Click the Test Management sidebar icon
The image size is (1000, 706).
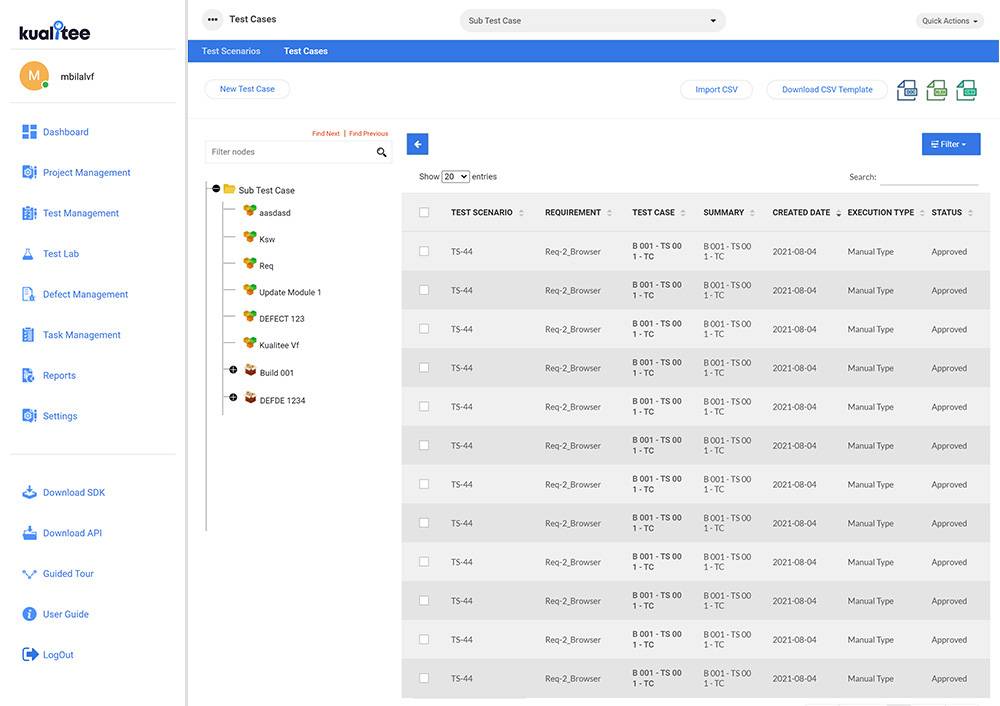pos(29,213)
